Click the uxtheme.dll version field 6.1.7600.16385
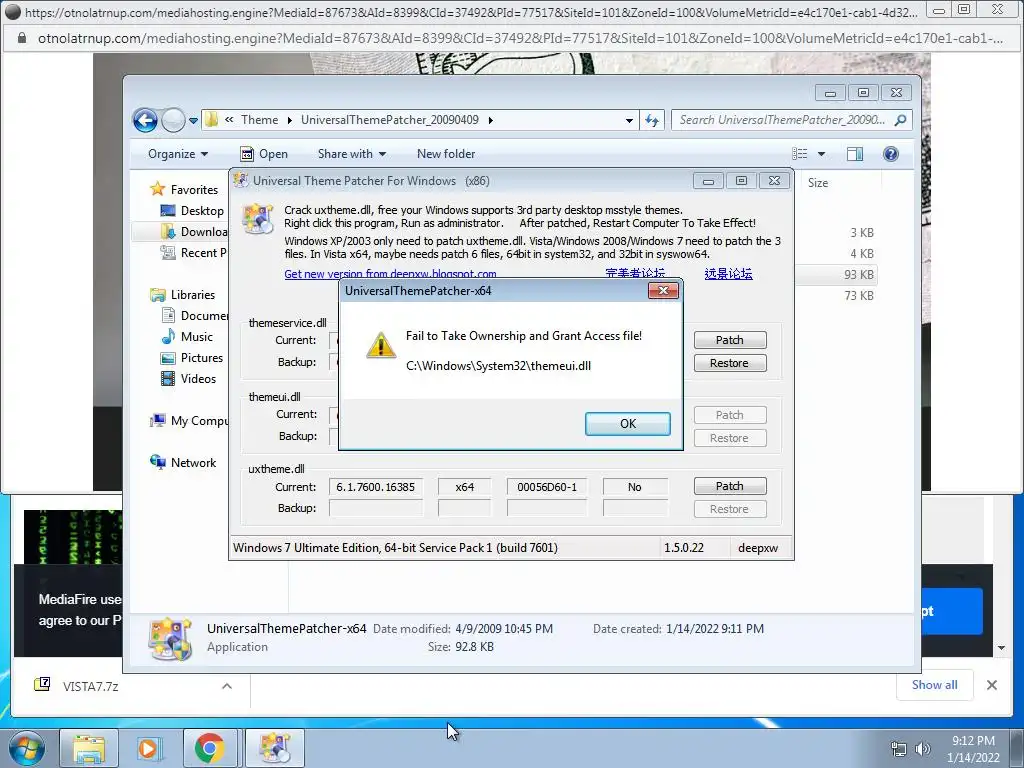This screenshot has width=1024, height=768. pyautogui.click(x=376, y=487)
